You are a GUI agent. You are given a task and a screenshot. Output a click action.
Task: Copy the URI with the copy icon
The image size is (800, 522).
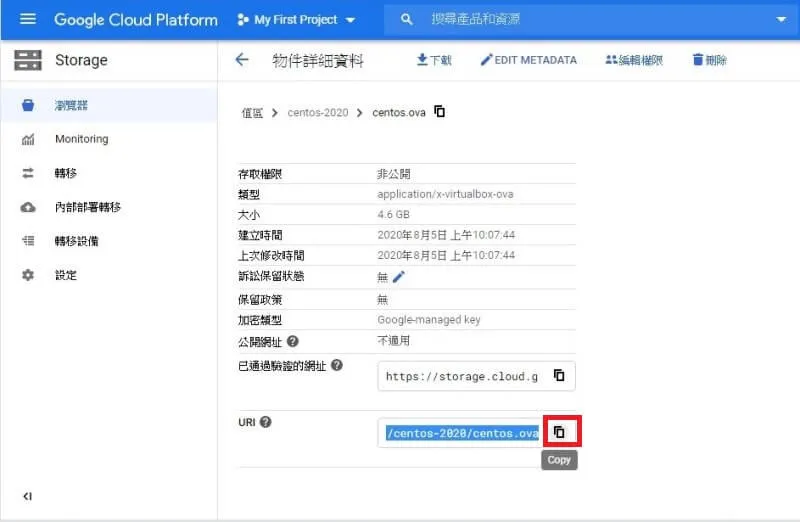pyautogui.click(x=559, y=432)
